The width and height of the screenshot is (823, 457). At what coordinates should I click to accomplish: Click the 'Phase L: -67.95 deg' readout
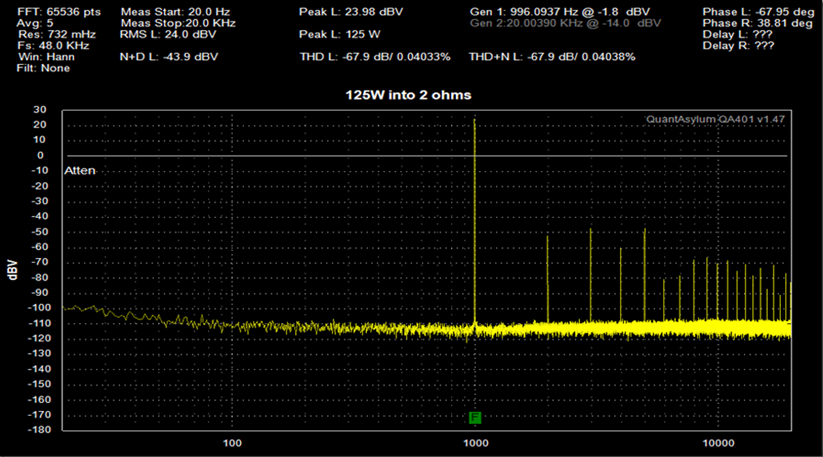[758, 12]
